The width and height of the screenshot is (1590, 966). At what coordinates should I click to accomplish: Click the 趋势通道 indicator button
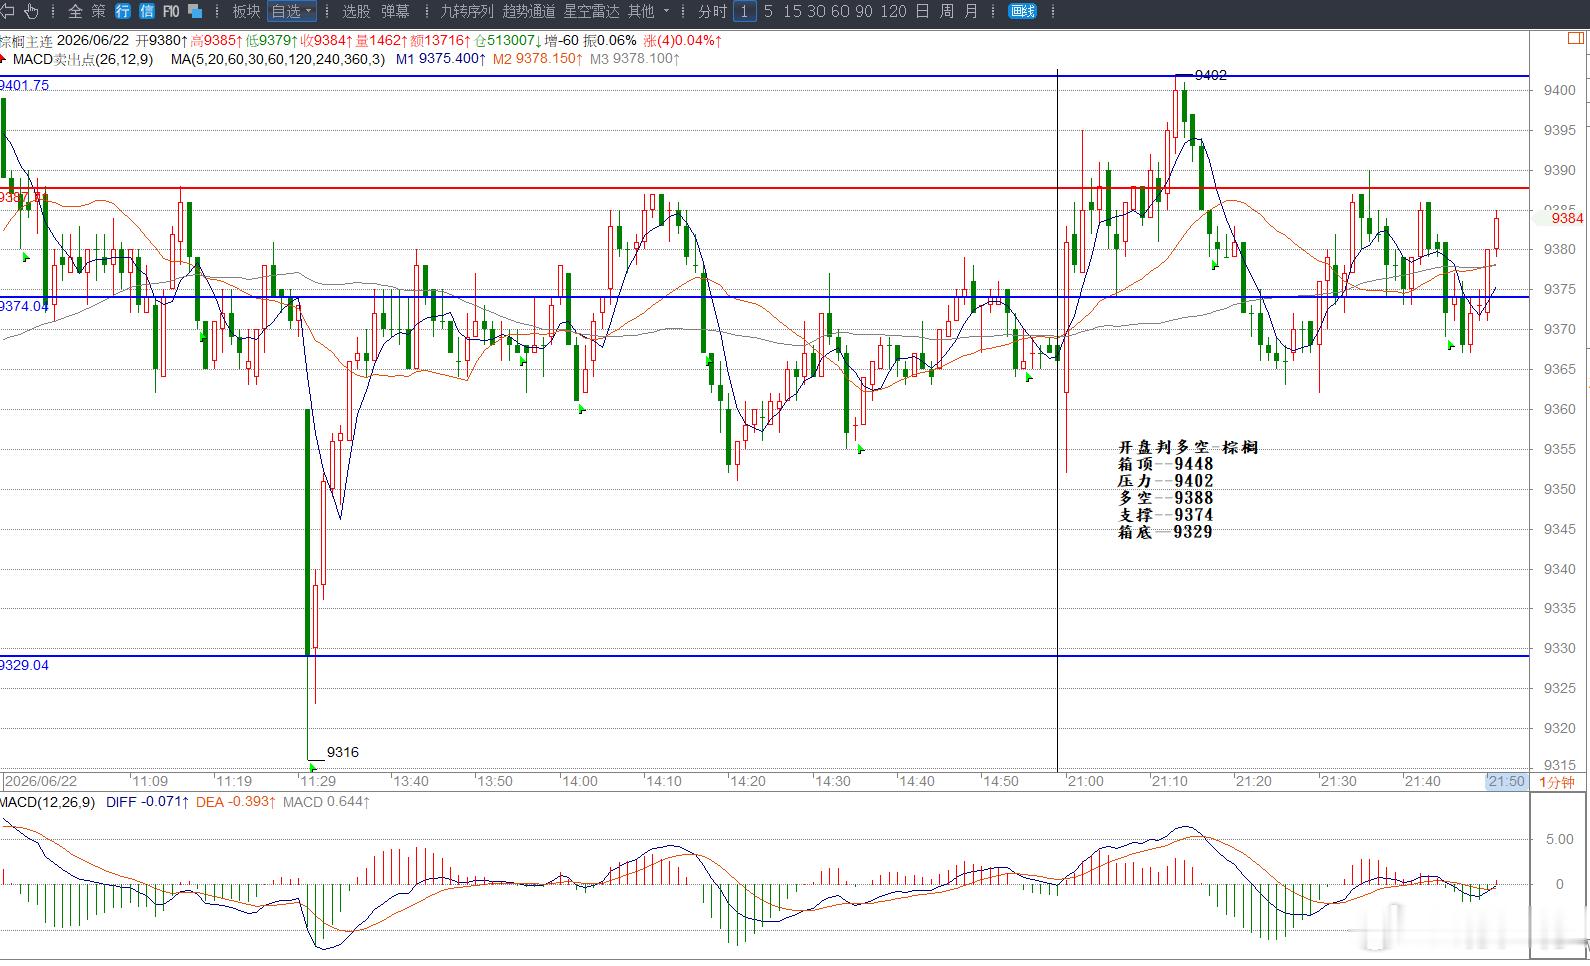(529, 11)
